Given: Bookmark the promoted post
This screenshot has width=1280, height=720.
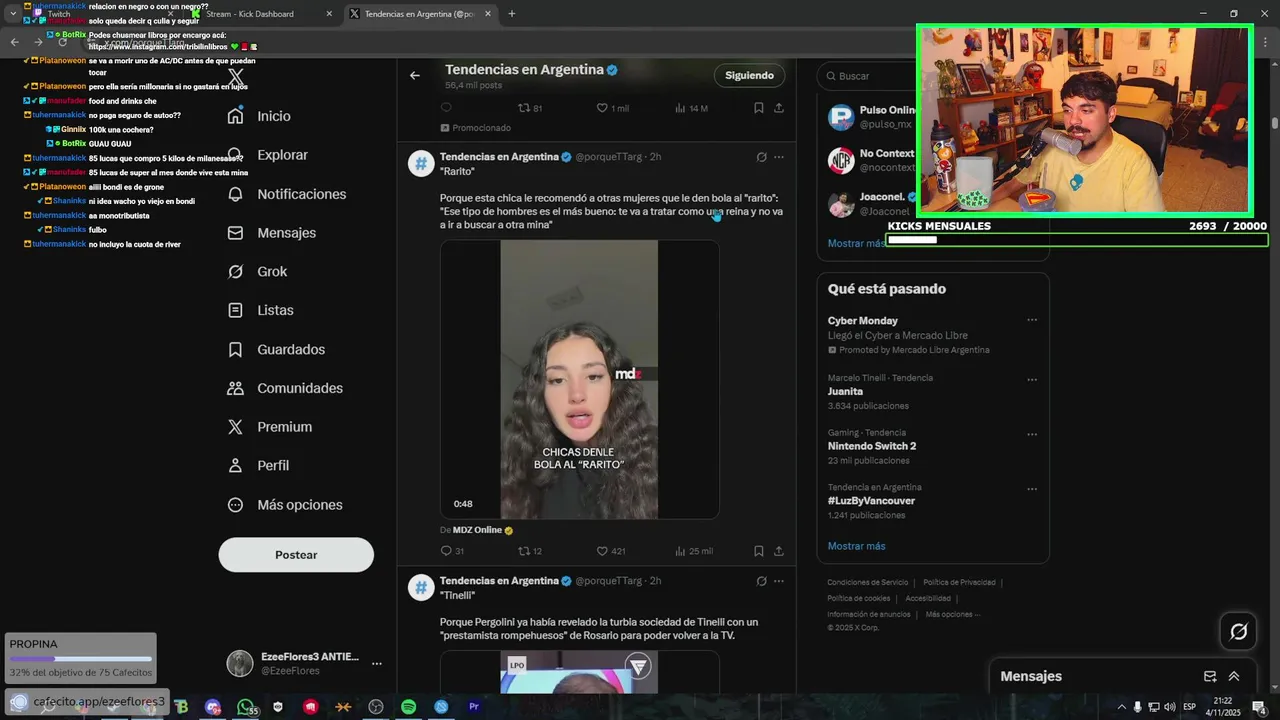Looking at the screenshot, I should pos(759,108).
